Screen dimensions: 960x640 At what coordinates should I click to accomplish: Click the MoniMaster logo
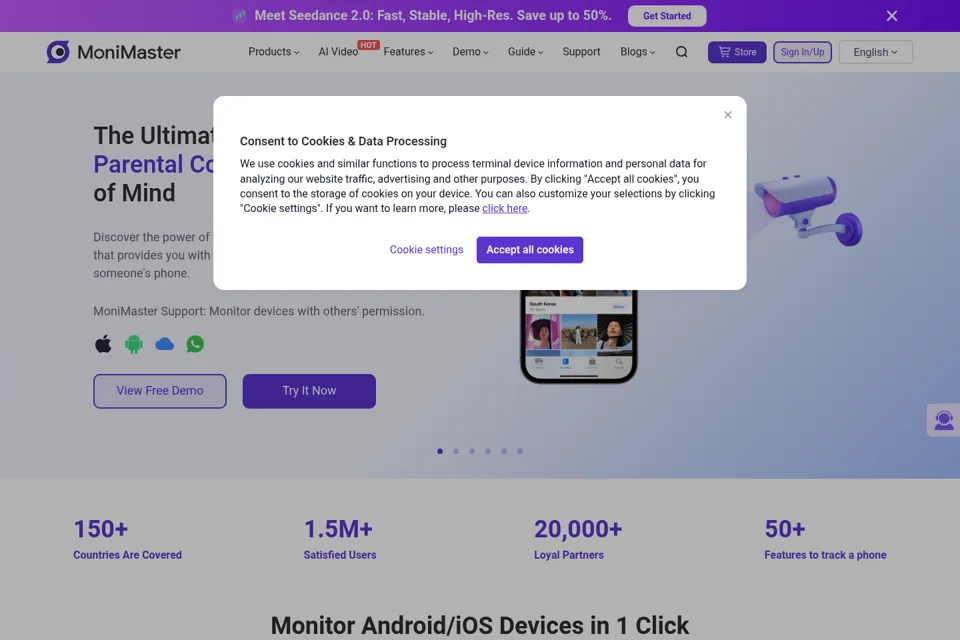(x=113, y=52)
